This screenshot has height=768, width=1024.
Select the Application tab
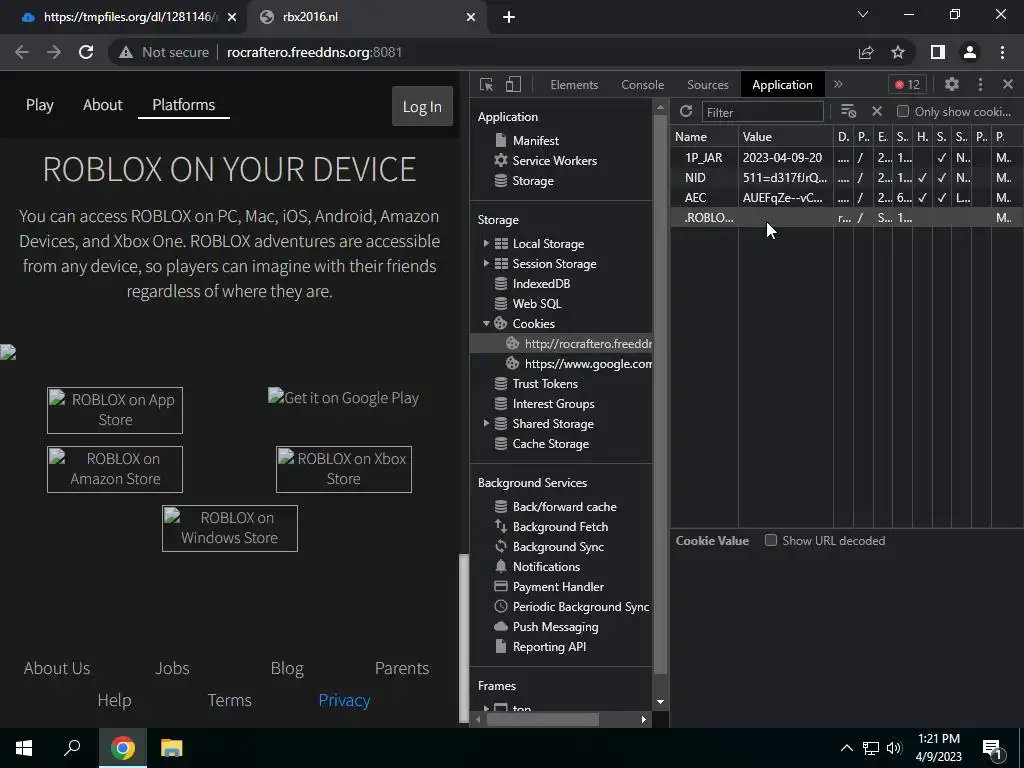pos(782,85)
